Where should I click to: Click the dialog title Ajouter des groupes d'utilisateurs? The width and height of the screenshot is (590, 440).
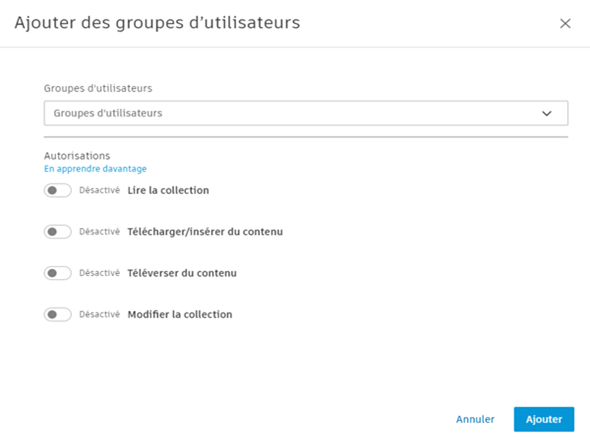coord(157,23)
